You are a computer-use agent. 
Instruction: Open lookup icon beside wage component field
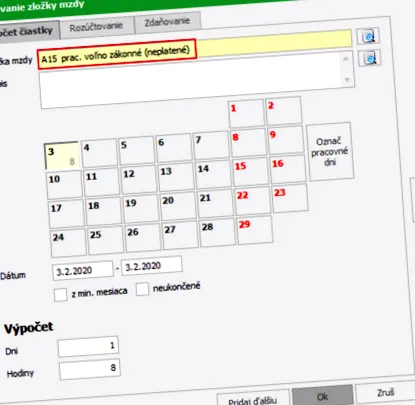368,36
